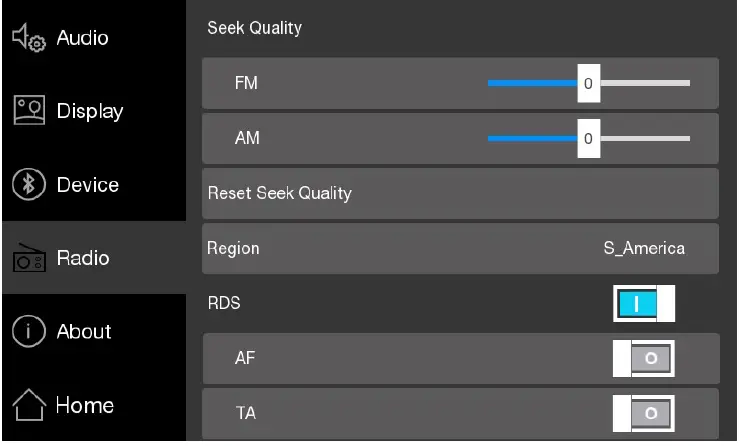The image size is (740, 446).
Task: Click the Home house icon
Action: [x=26, y=405]
